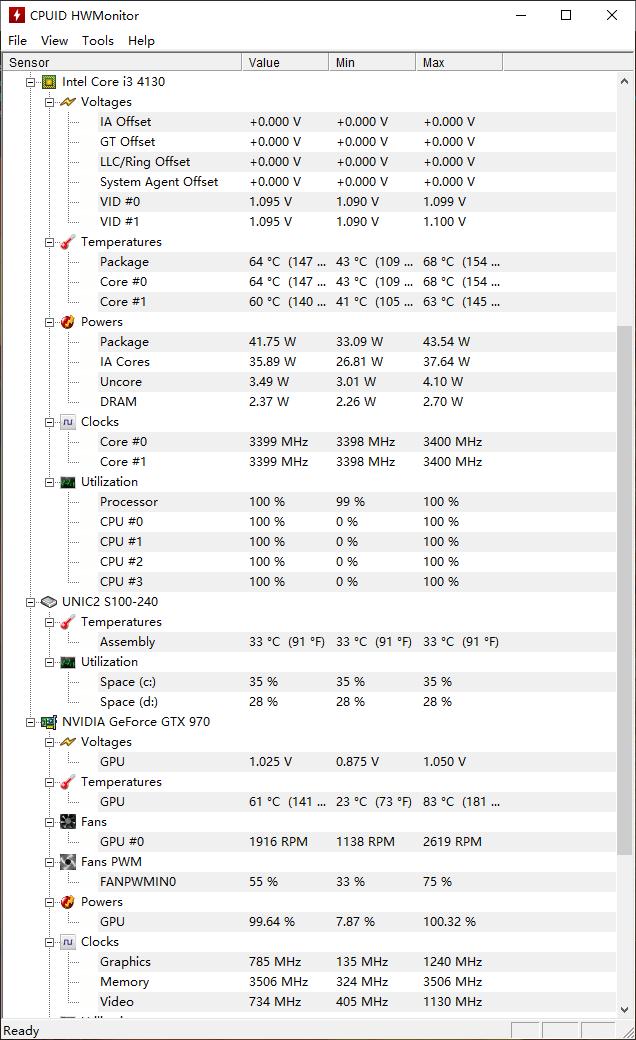Click the vertical scrollbar thumb

pyautogui.click(x=626, y=590)
